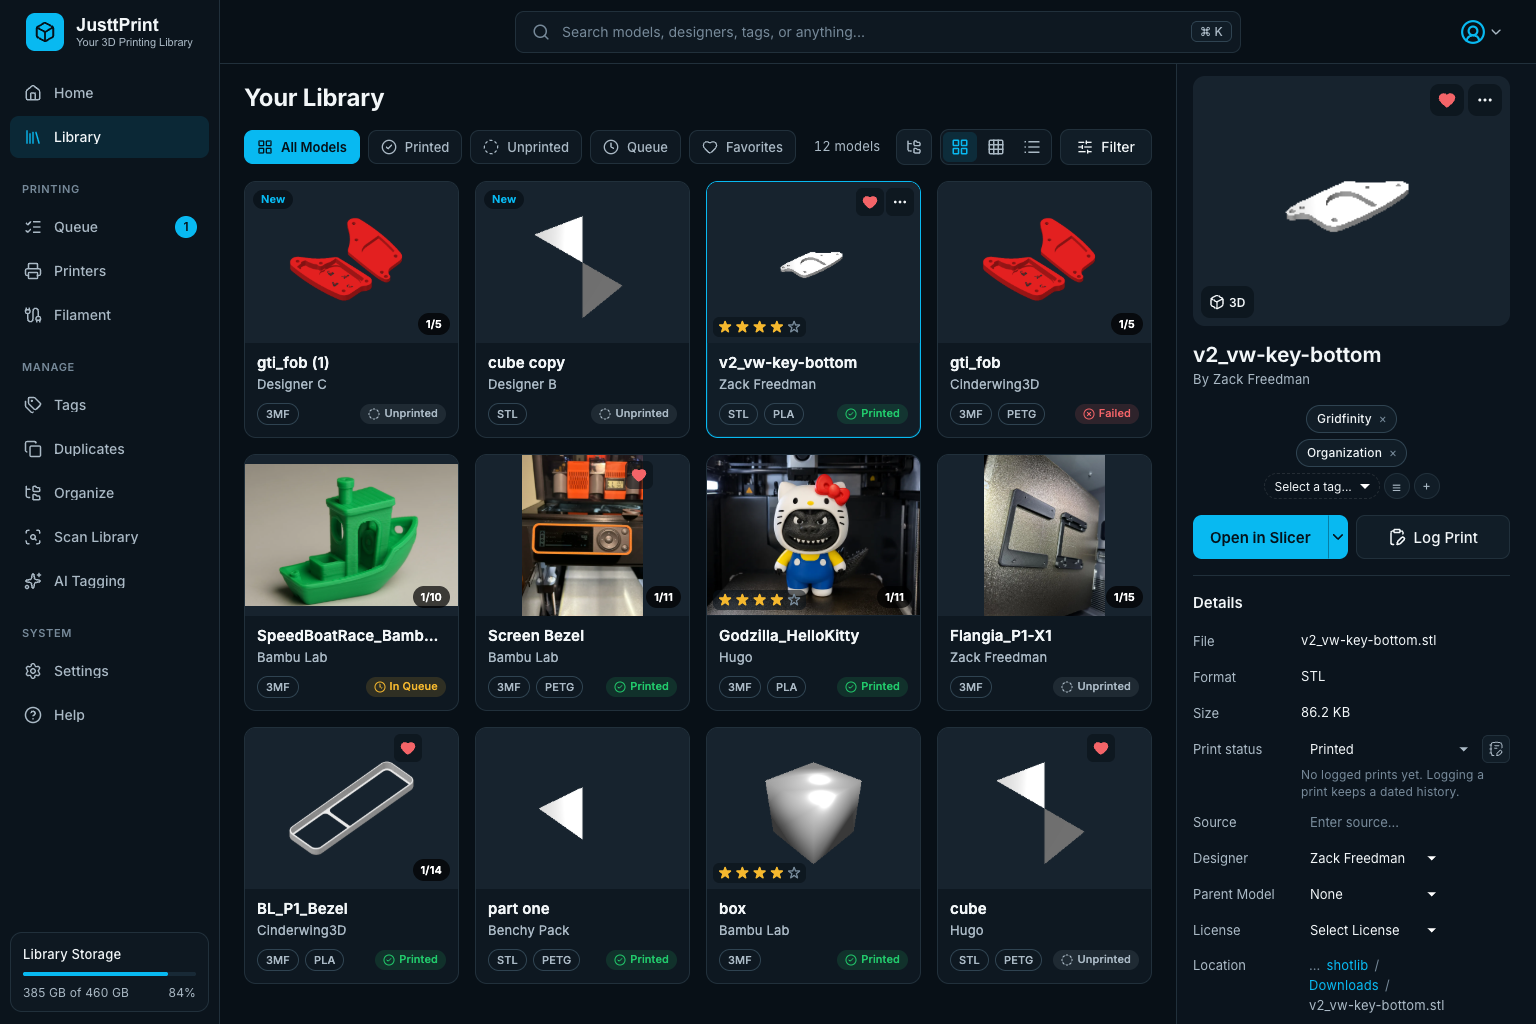Image resolution: width=1536 pixels, height=1024 pixels.
Task: Toggle favorite heart on Screen Bezel card
Action: (x=639, y=475)
